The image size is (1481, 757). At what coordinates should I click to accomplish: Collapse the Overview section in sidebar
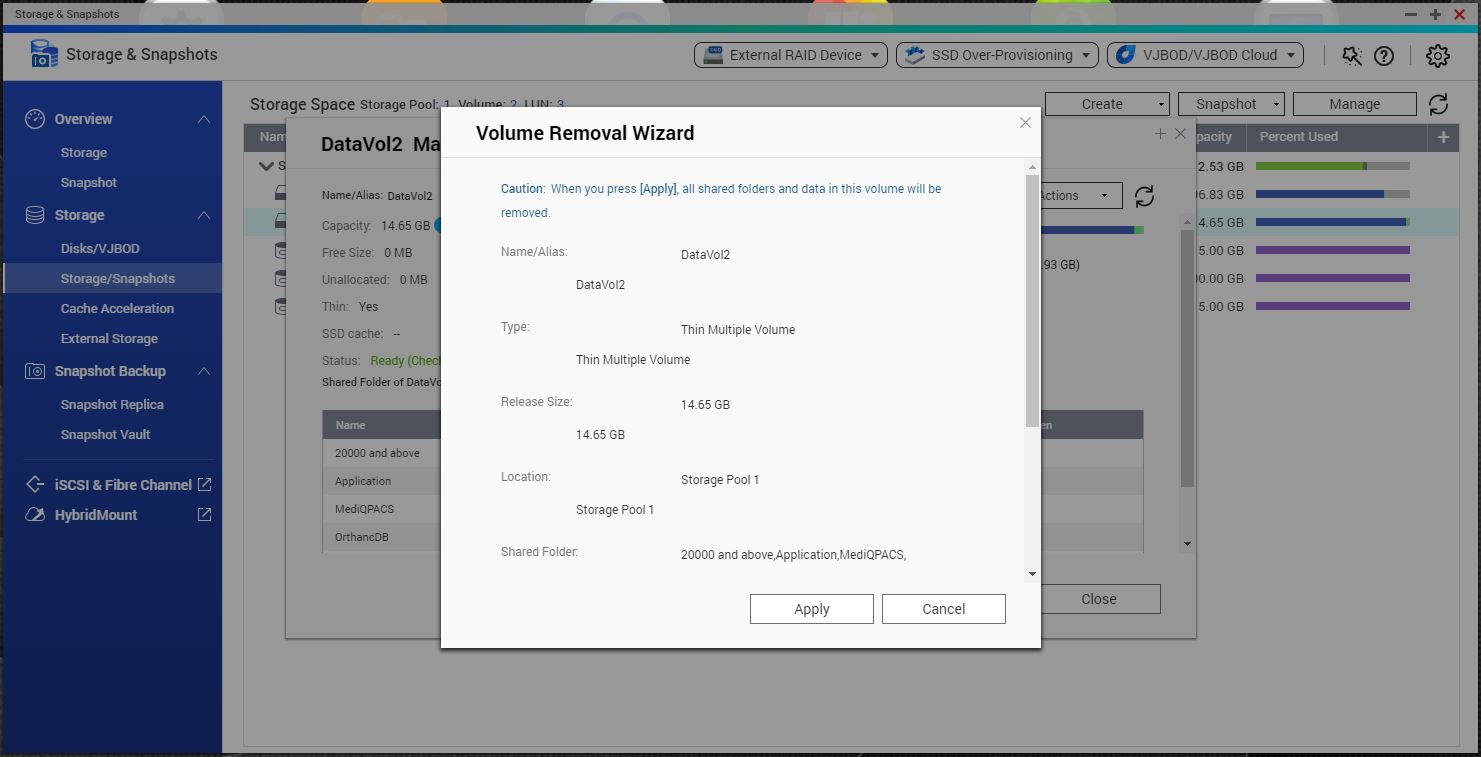(204, 119)
